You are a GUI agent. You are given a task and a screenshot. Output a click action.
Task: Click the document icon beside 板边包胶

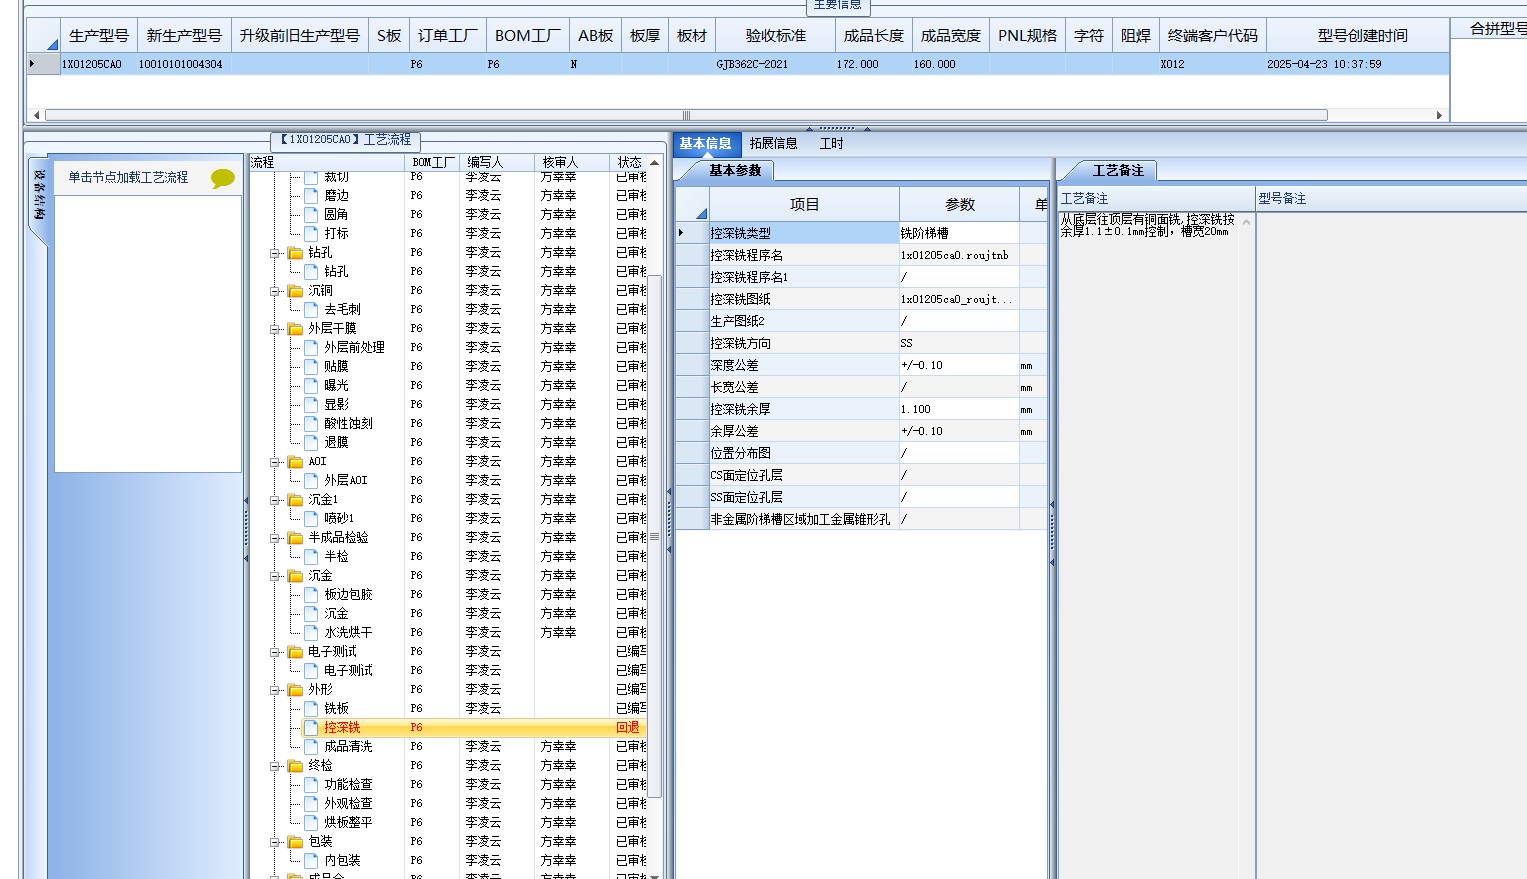(x=311, y=595)
